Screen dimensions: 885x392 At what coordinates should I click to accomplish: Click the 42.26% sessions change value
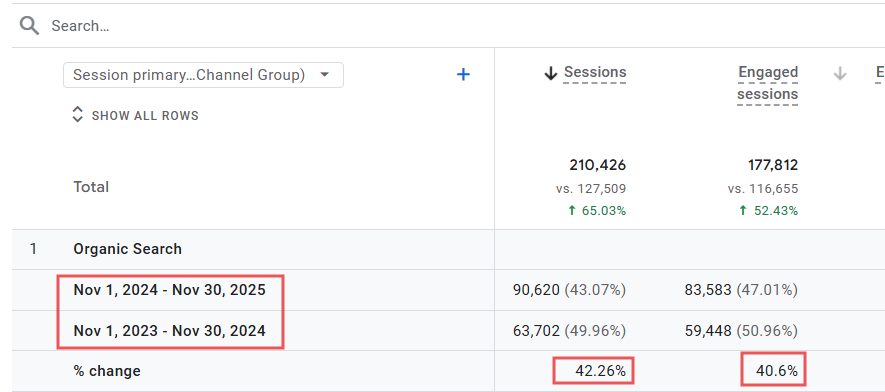pos(601,371)
